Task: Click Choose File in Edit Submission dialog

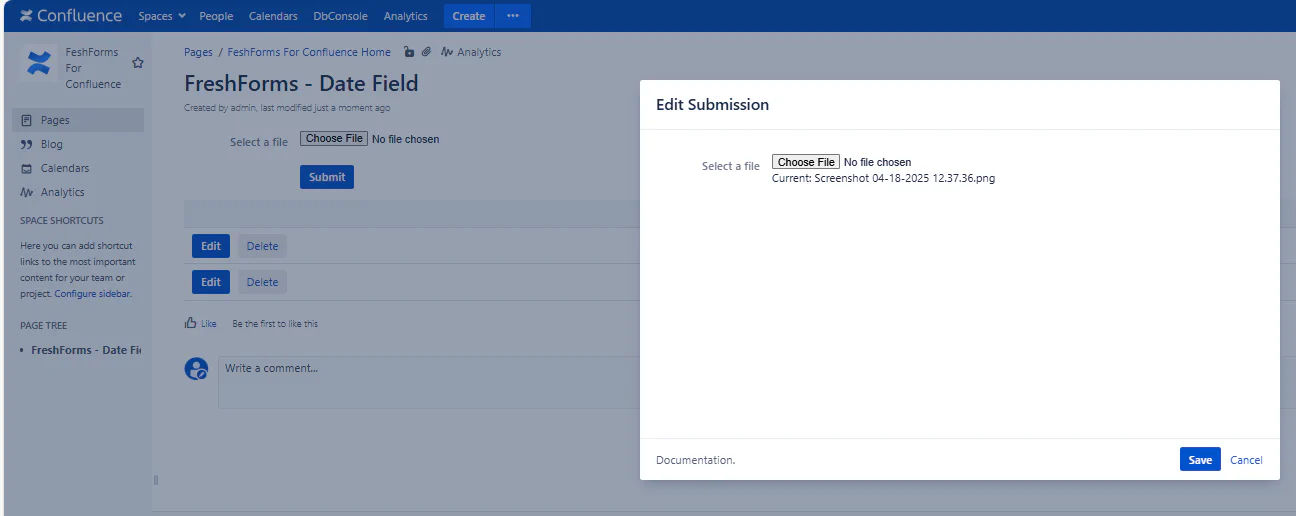Action: 806,162
